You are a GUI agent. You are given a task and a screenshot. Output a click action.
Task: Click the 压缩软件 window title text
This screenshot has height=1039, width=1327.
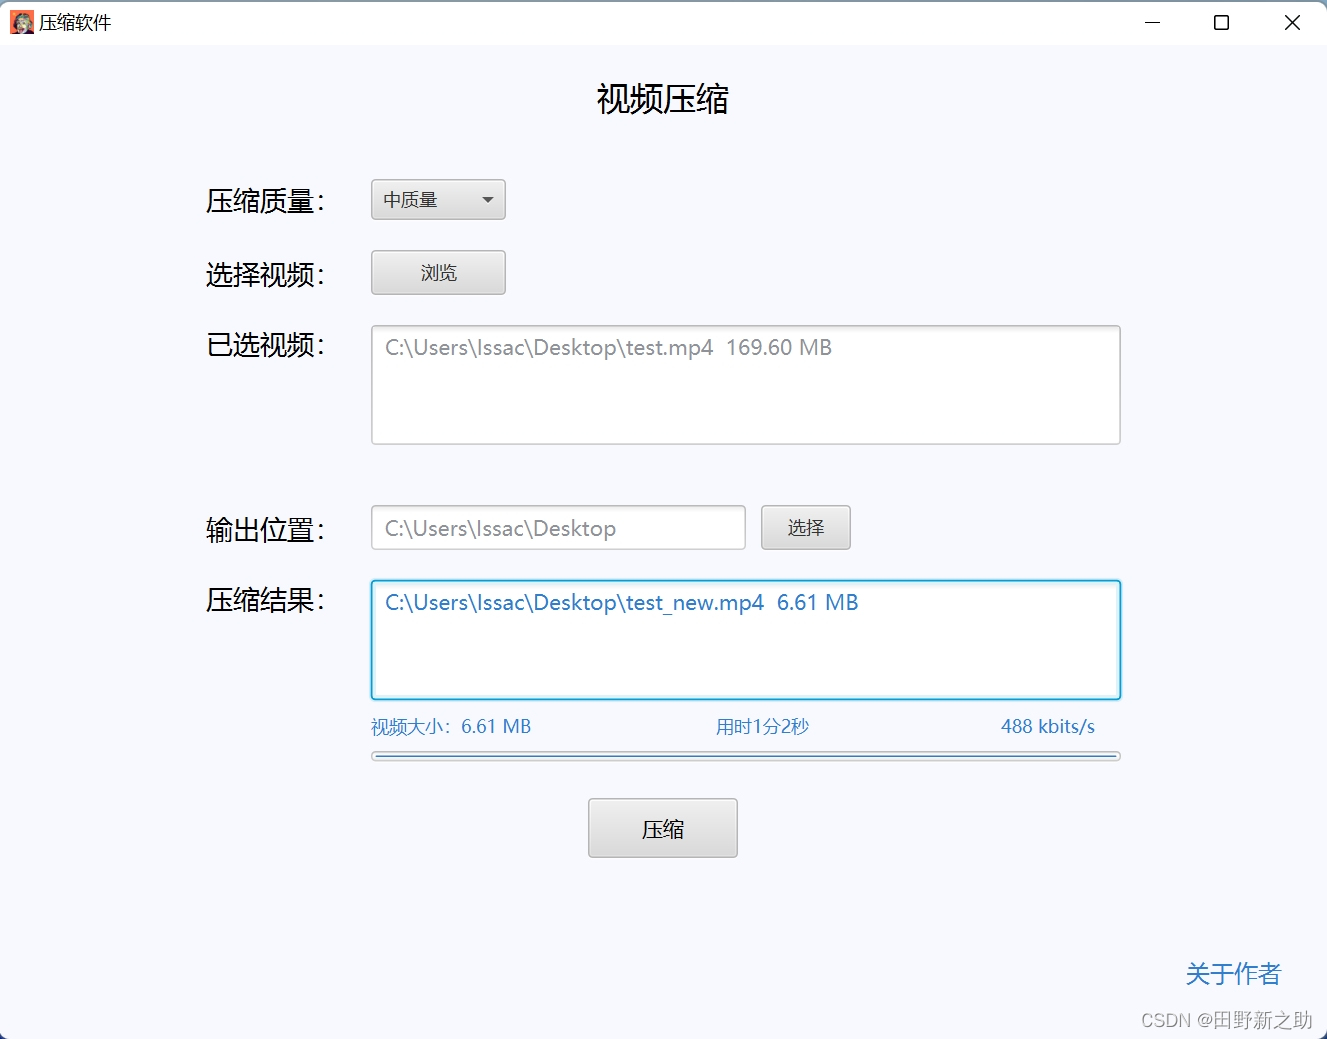(75, 23)
